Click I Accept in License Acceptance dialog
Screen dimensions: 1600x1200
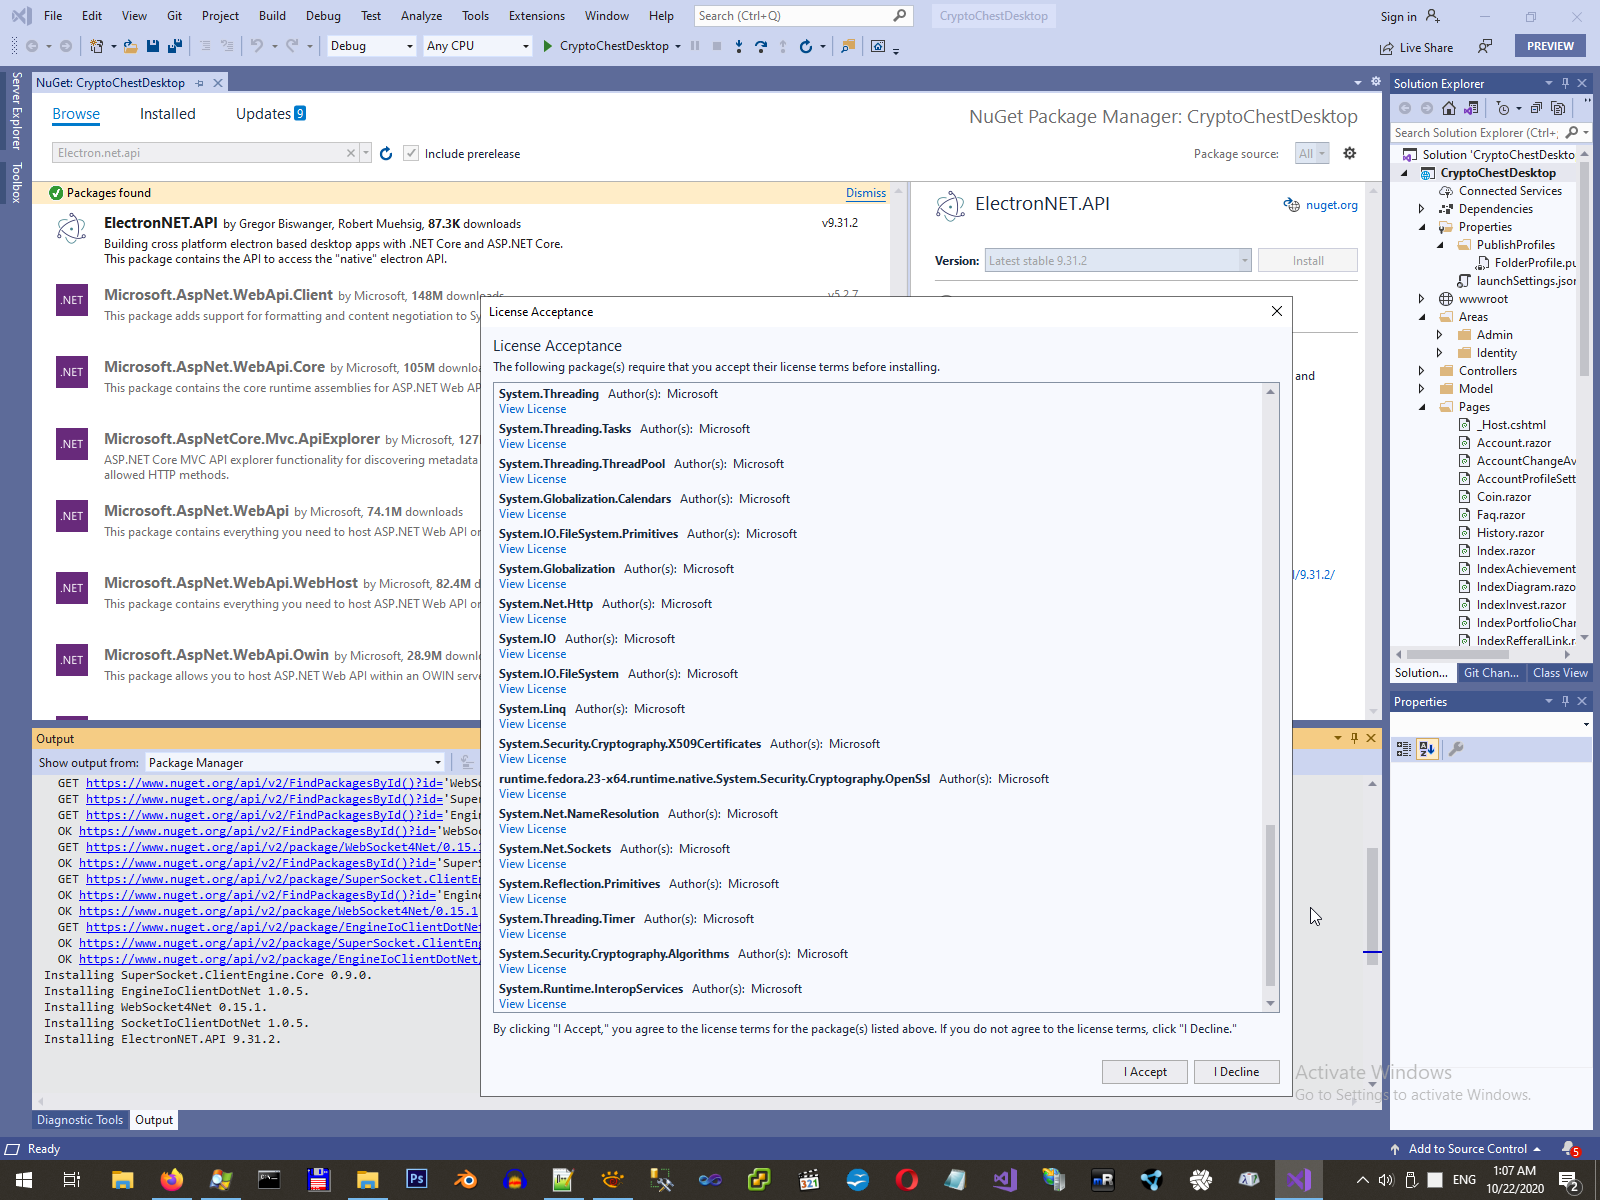pyautogui.click(x=1145, y=1072)
